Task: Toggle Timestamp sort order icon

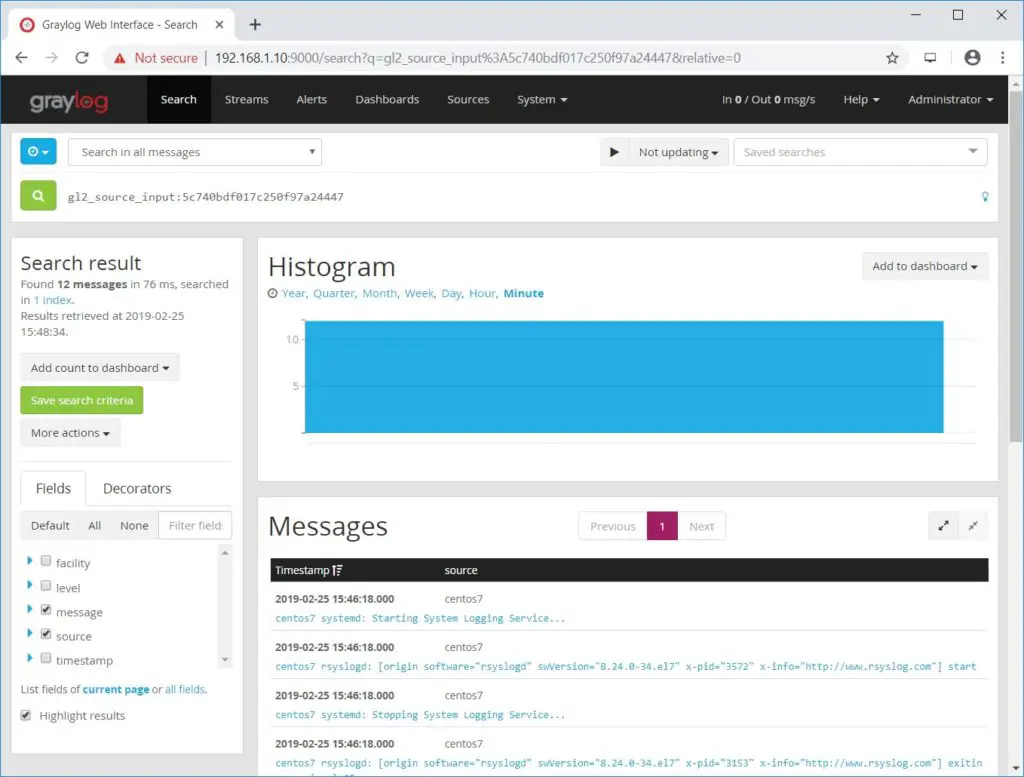Action: [337, 570]
